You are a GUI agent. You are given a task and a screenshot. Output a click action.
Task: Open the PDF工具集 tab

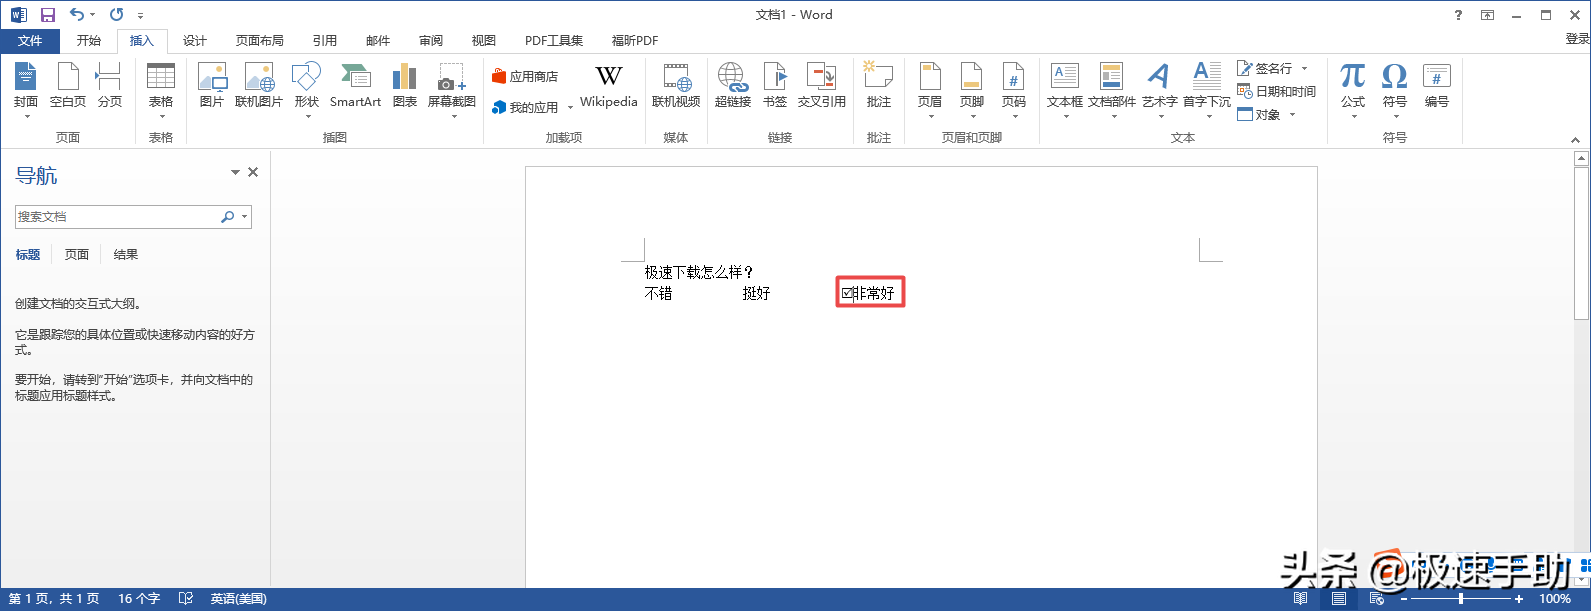point(554,41)
